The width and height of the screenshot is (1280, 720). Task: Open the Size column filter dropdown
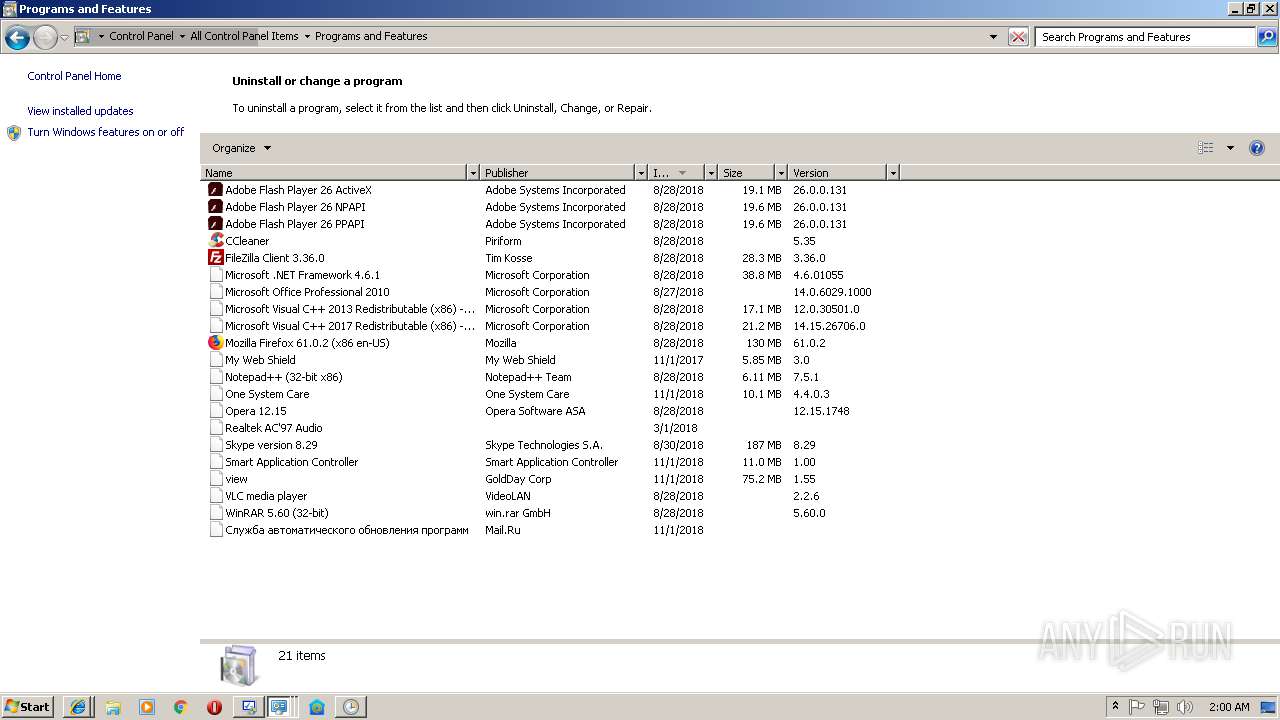point(781,173)
